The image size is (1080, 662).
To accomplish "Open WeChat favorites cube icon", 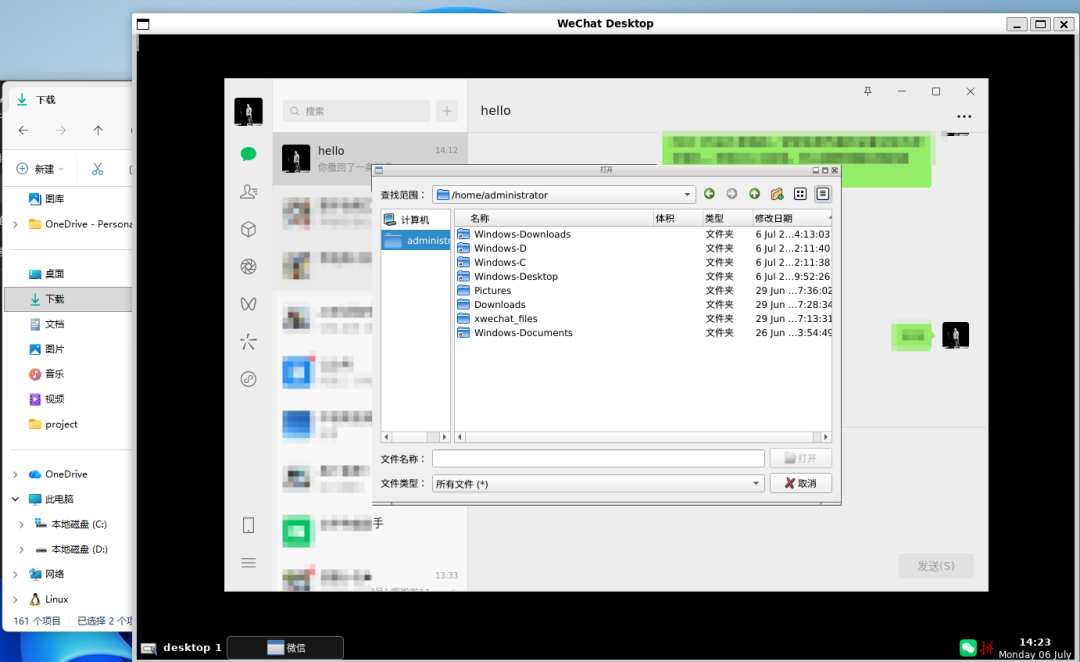I will coord(249,229).
